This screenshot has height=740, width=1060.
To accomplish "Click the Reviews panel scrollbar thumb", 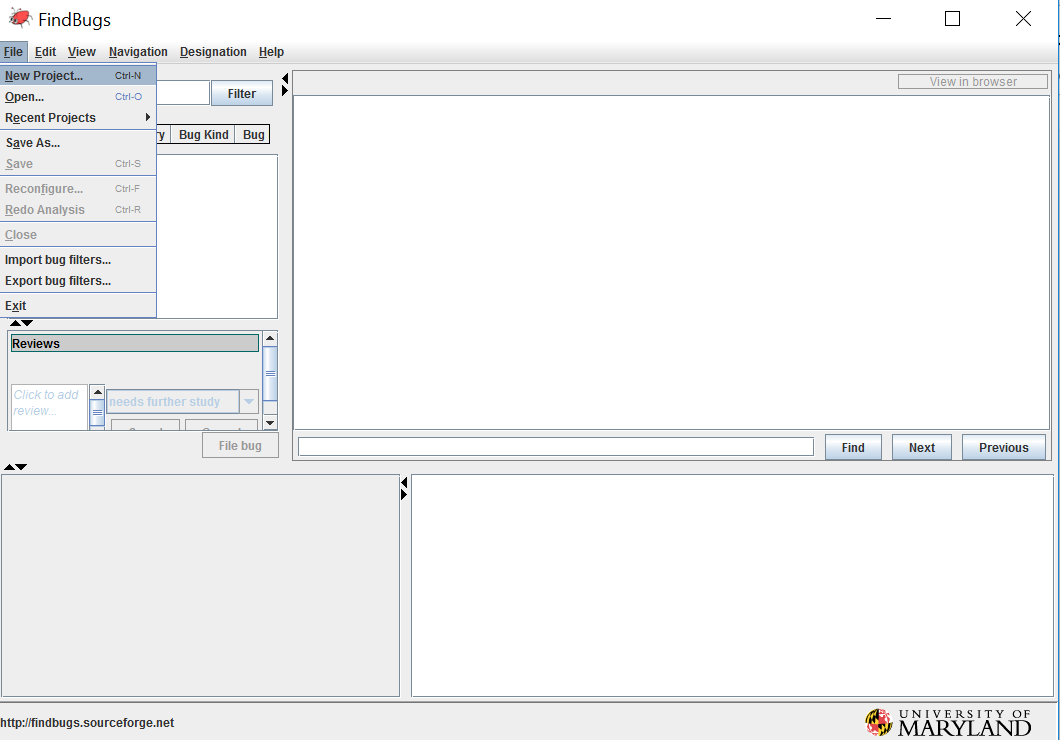I will pyautogui.click(x=270, y=374).
